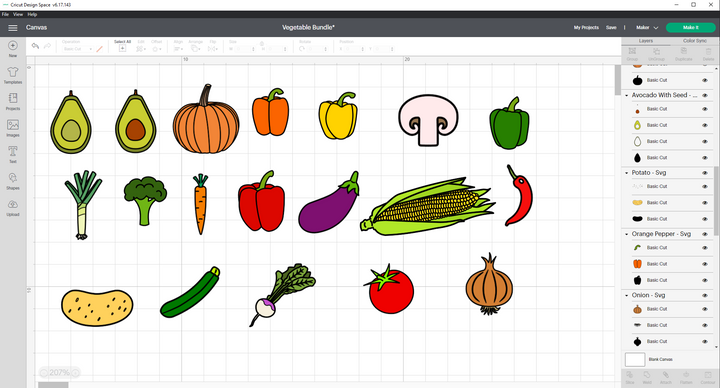Viewport: 720px width, 388px height.
Task: Collapse the Potato - Svg layer group
Action: click(627, 173)
